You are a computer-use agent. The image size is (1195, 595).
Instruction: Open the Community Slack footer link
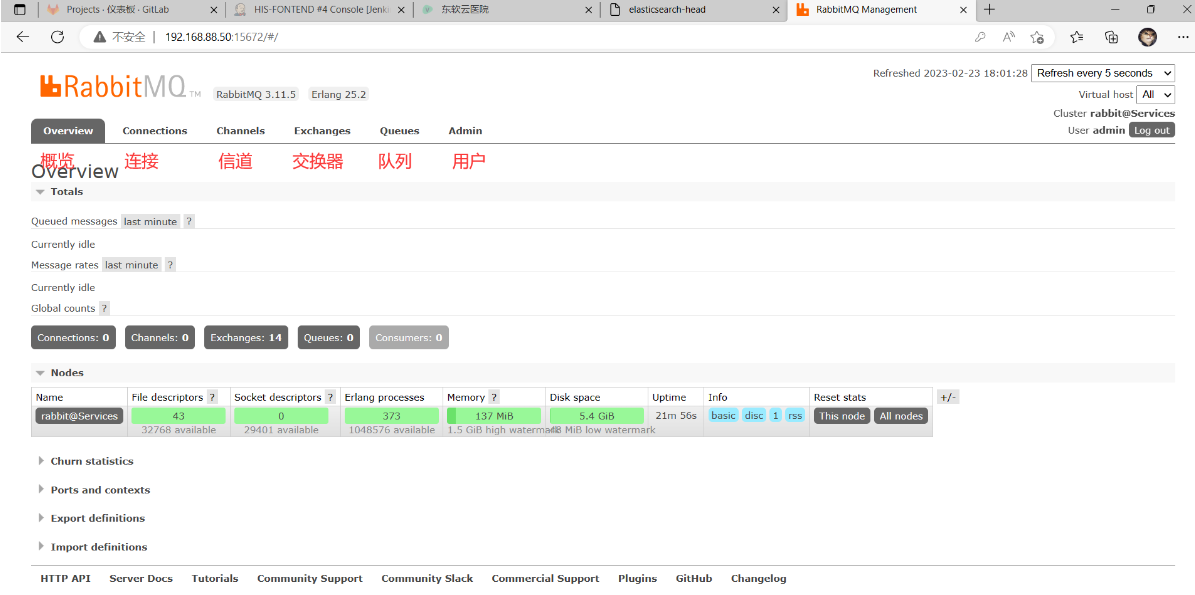pos(428,579)
